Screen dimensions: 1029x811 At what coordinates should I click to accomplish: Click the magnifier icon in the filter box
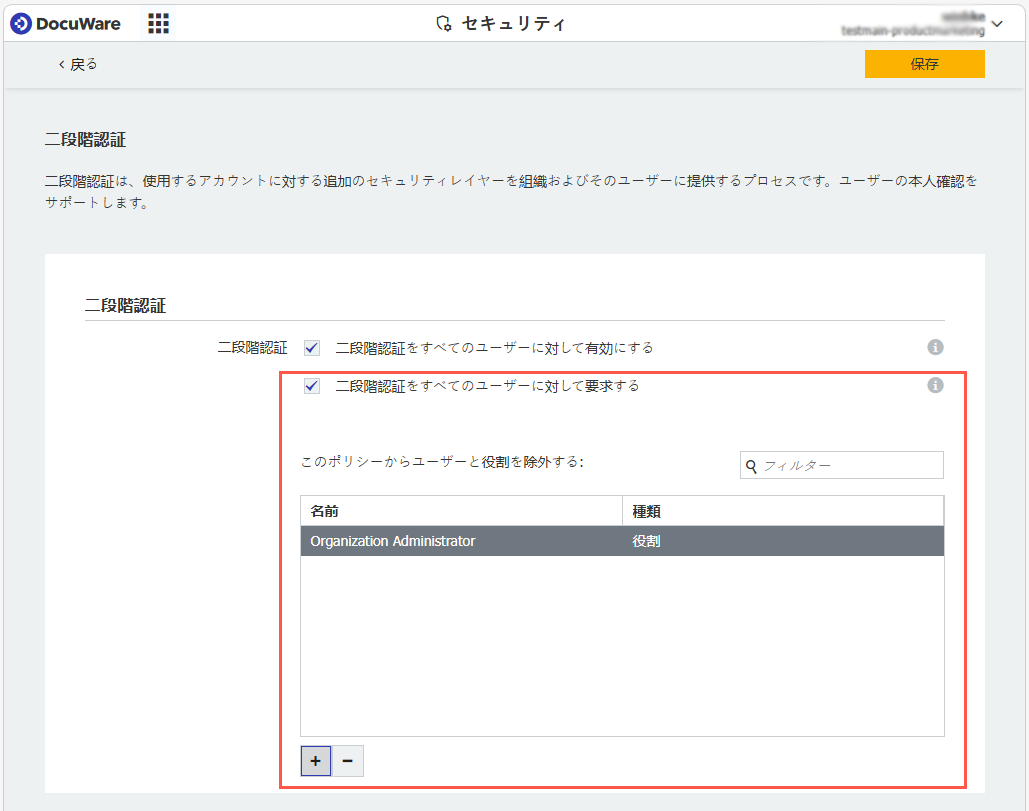751,466
